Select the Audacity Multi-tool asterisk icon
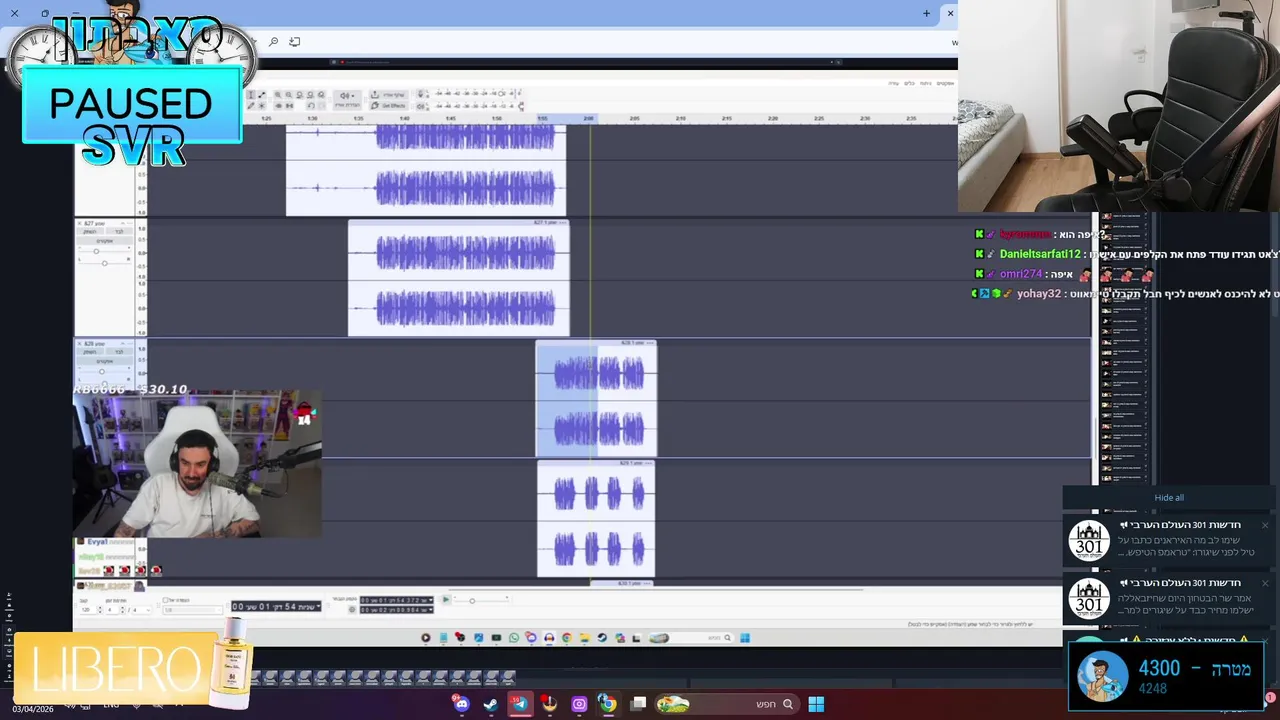The width and height of the screenshot is (1280, 720). (x=262, y=106)
